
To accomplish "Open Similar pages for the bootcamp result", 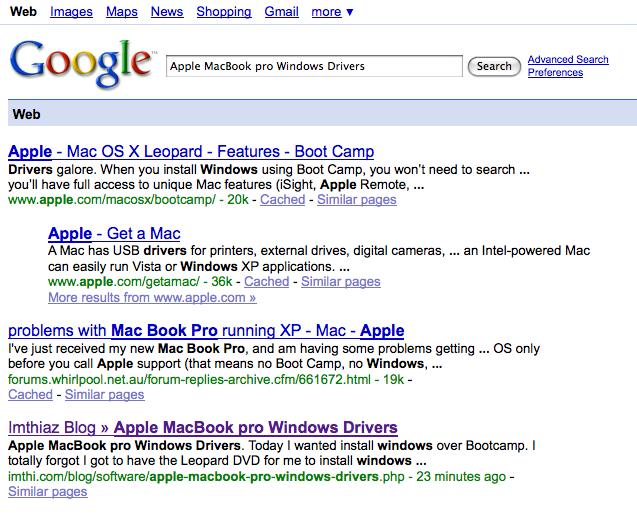I will [x=357, y=199].
